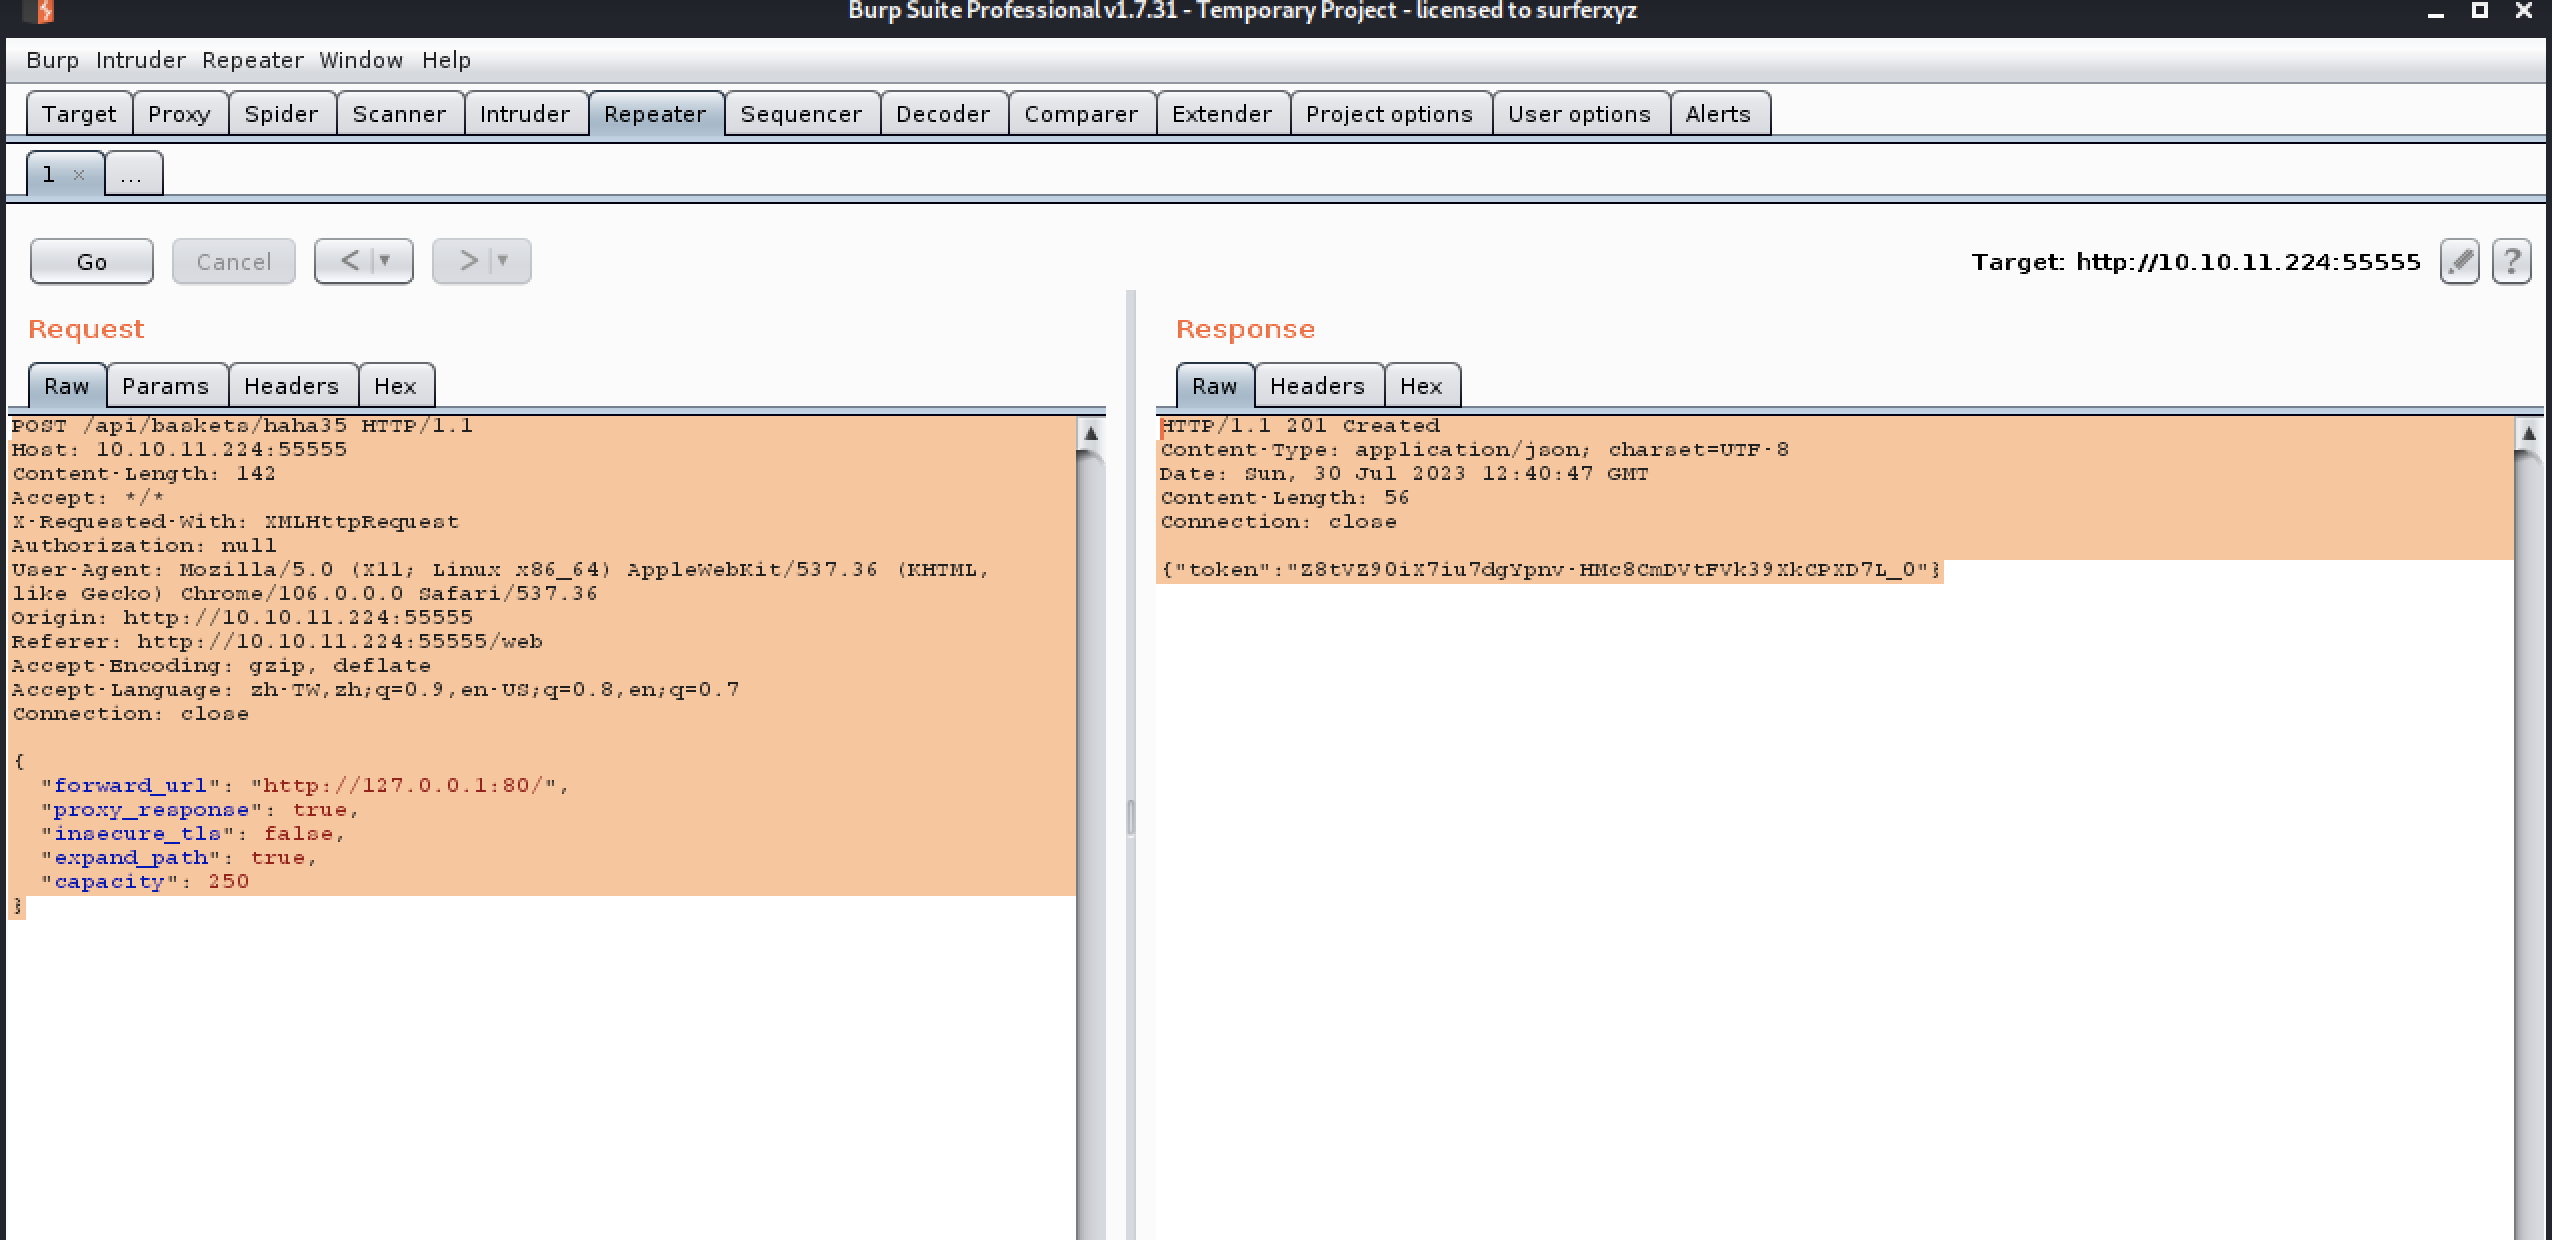Open the Project options tab

coord(1390,113)
